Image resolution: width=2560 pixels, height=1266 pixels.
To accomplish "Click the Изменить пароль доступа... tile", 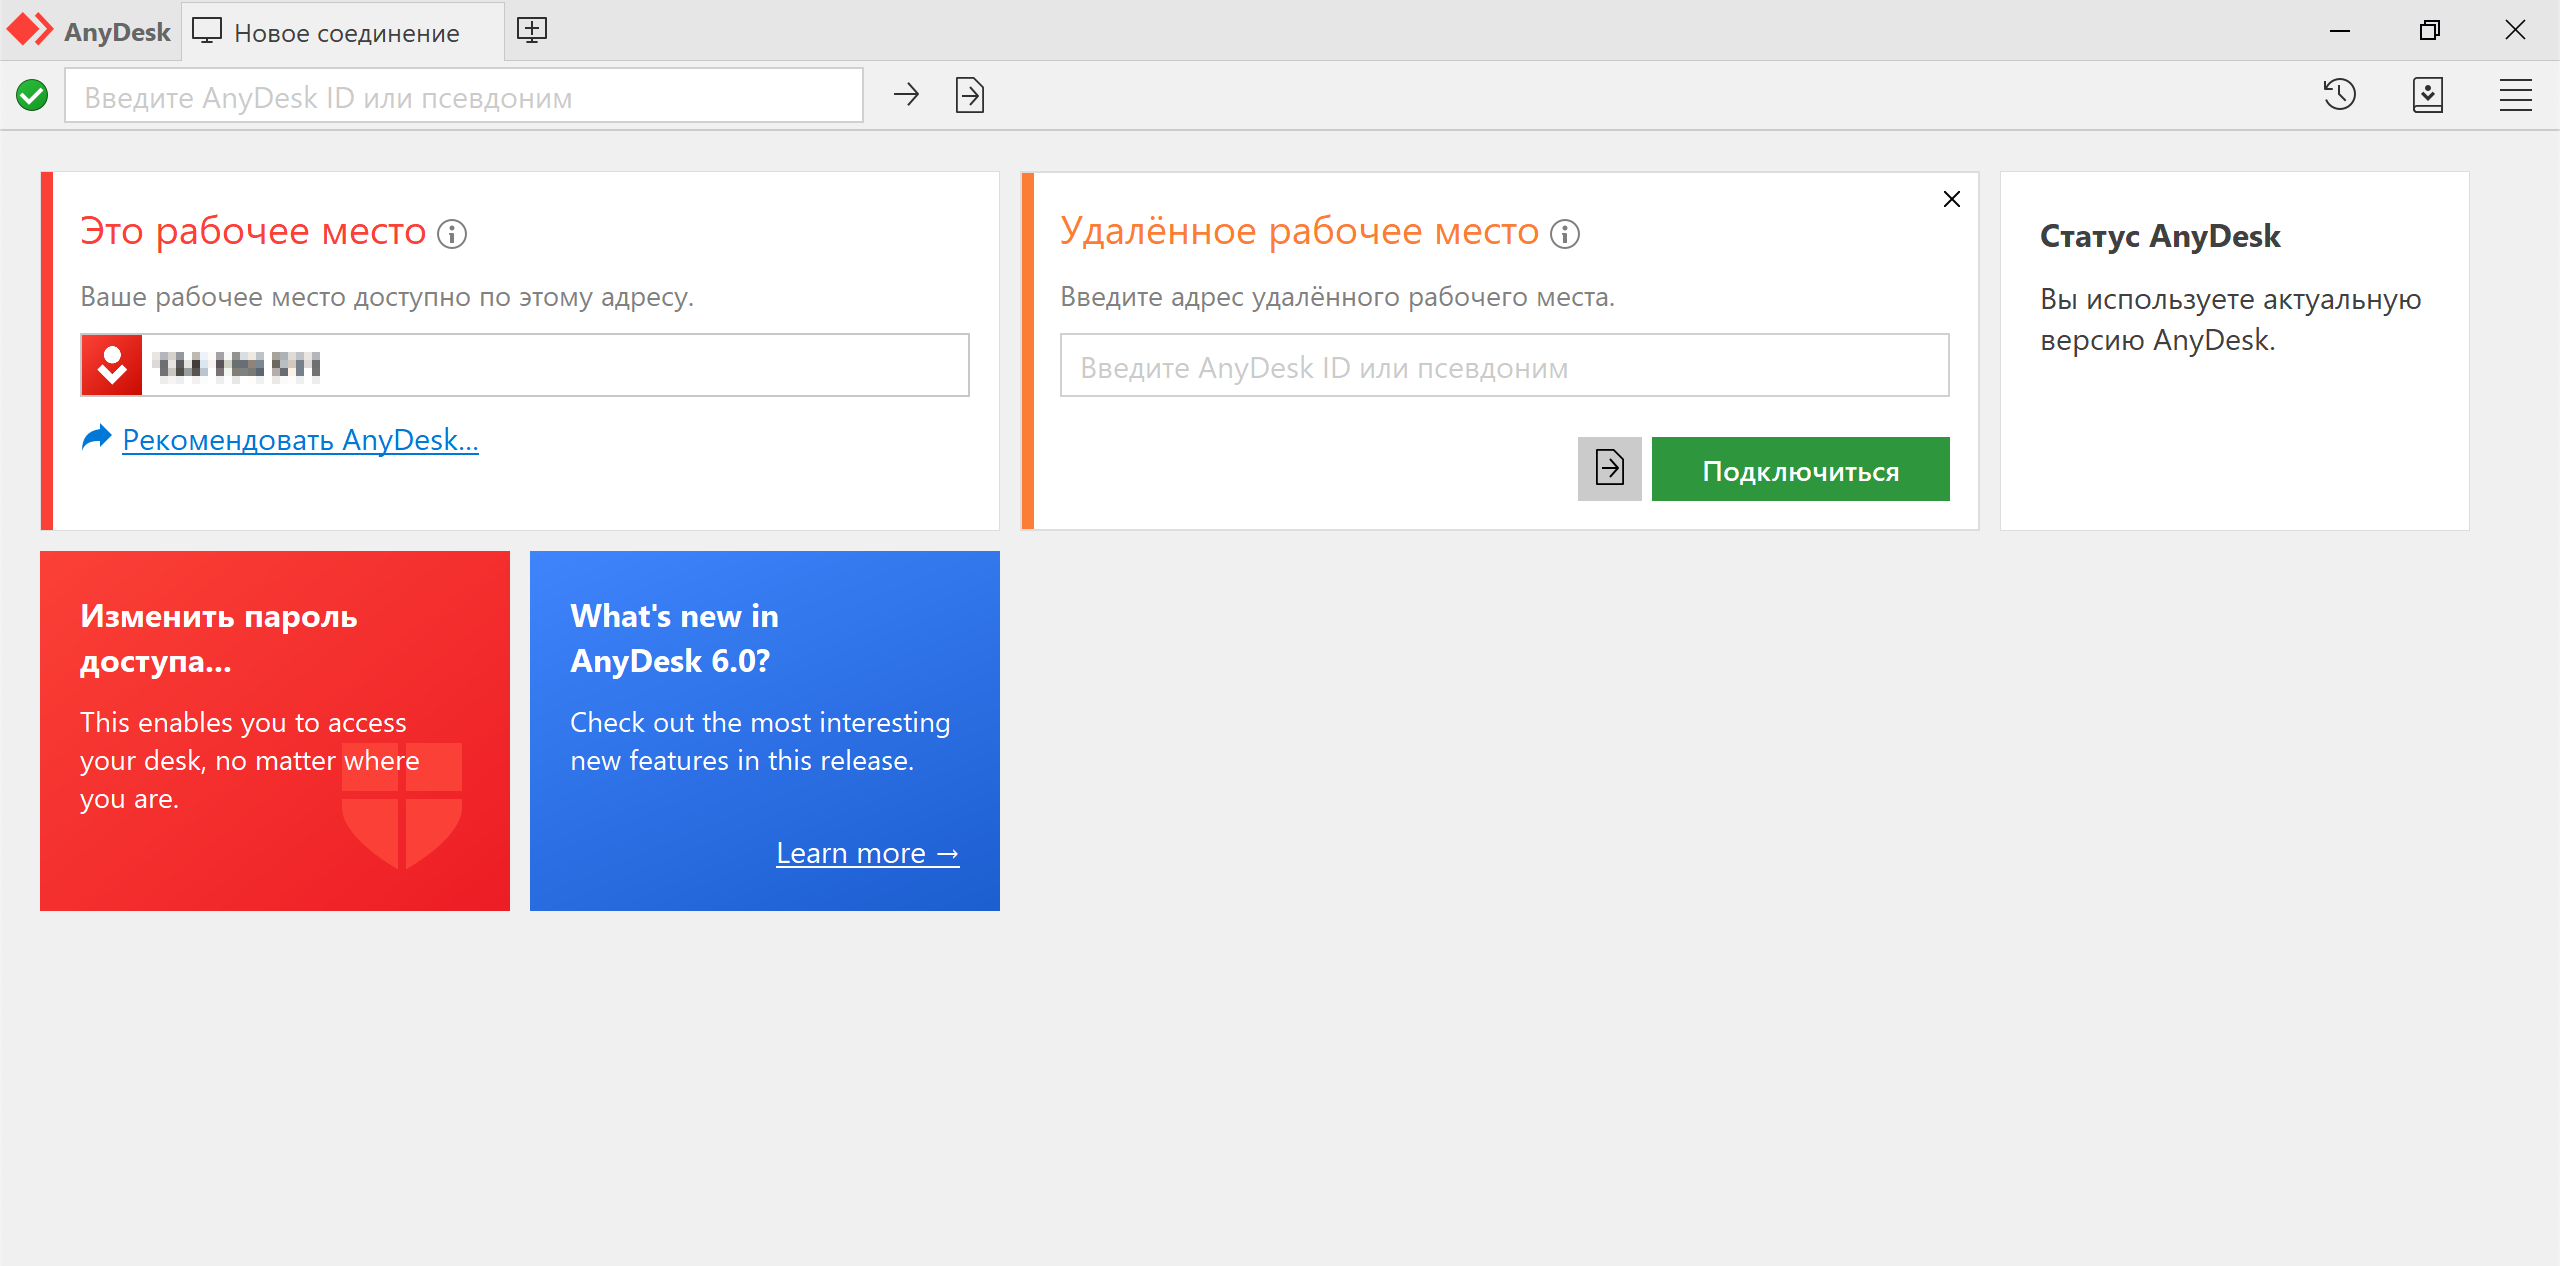I will pyautogui.click(x=275, y=730).
